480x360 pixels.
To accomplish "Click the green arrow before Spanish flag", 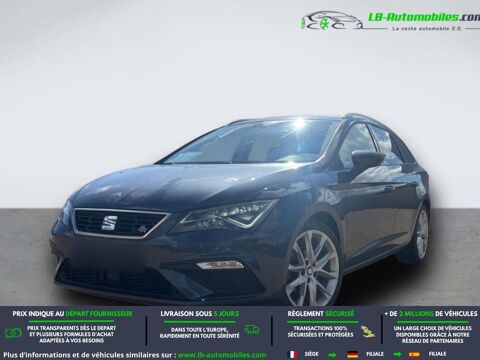I will click(x=397, y=354).
